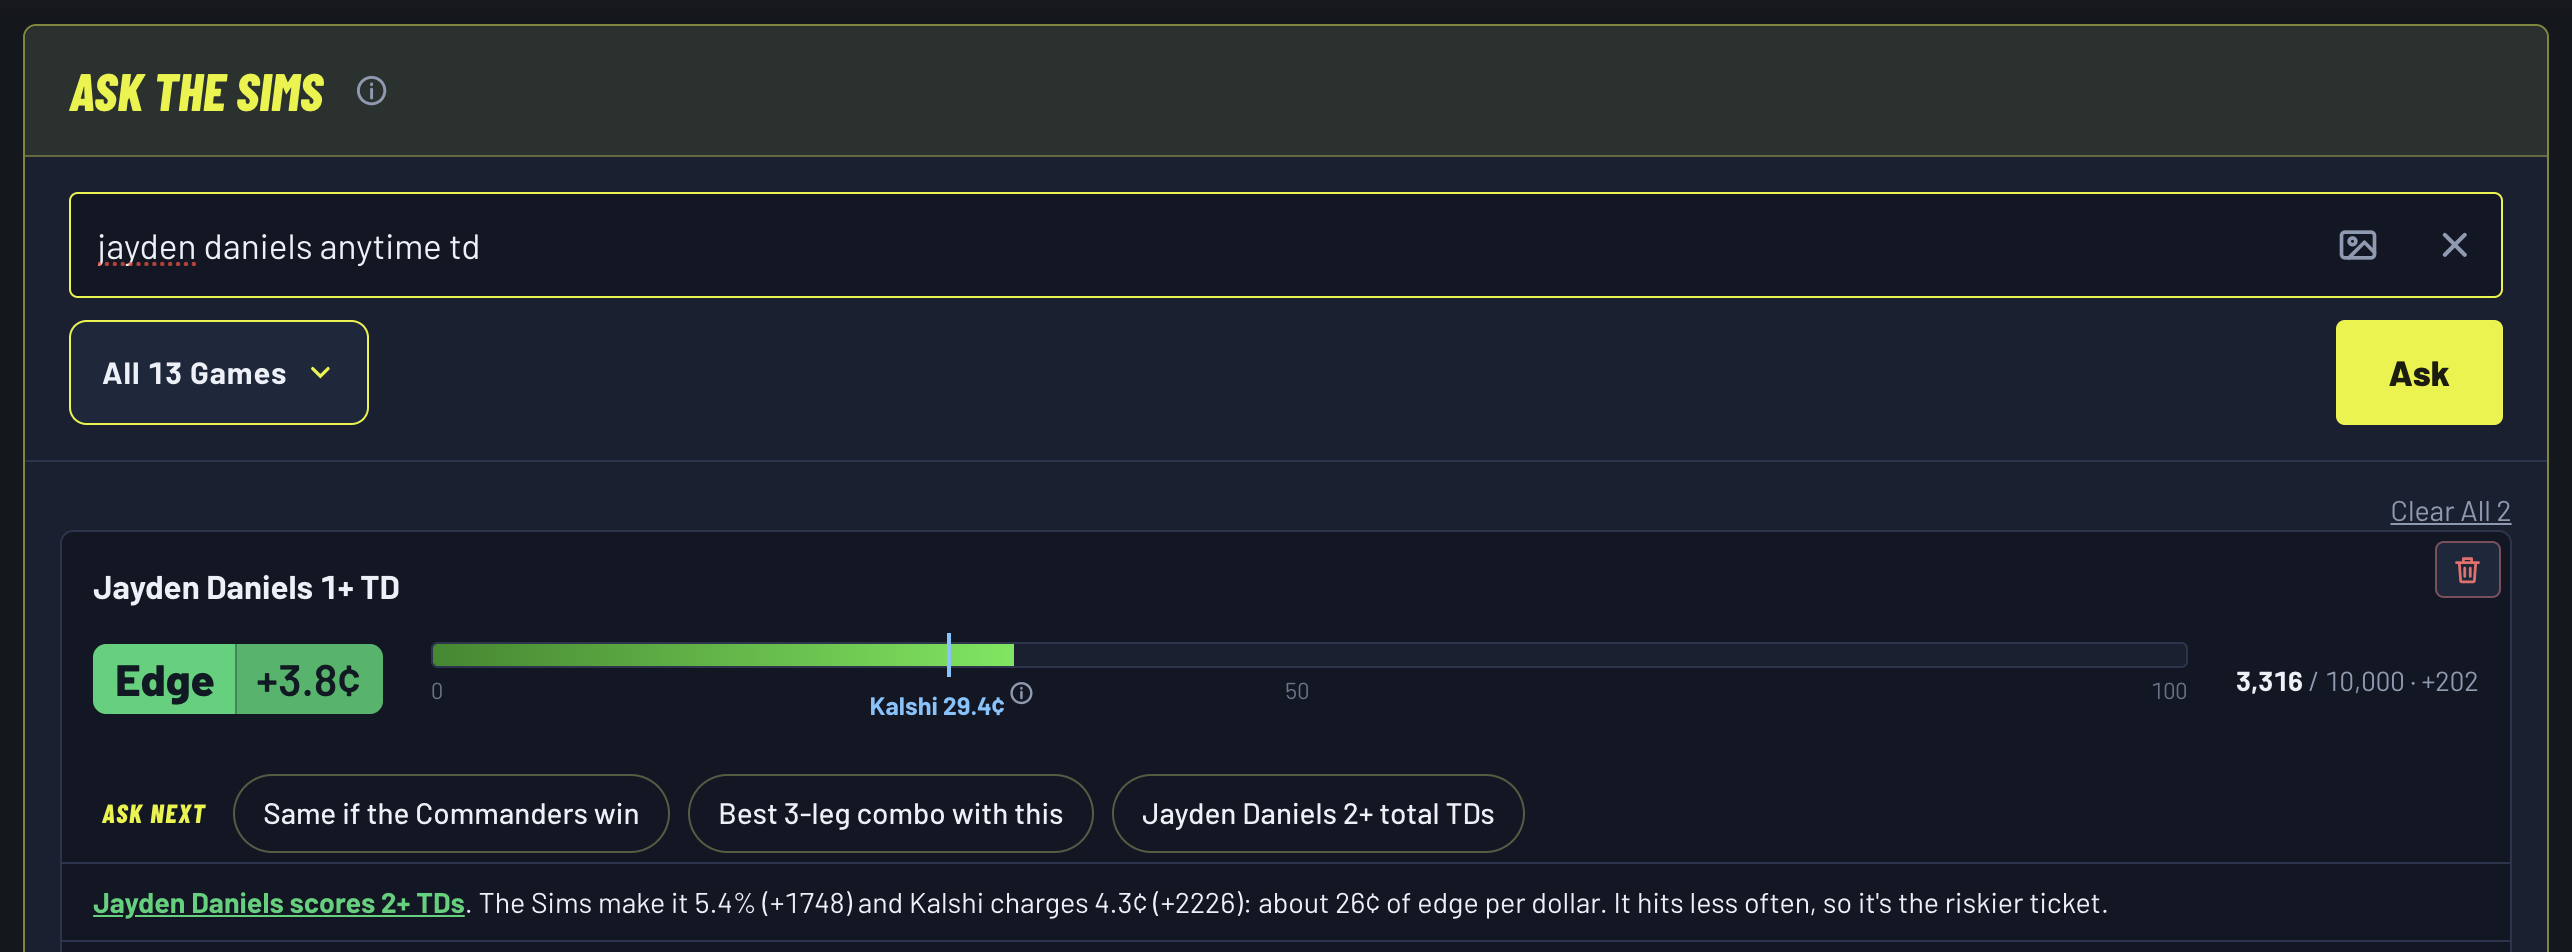Select 'Same if the Commanders win' suggestion
Viewport: 2572px width, 952px height.
(x=451, y=814)
